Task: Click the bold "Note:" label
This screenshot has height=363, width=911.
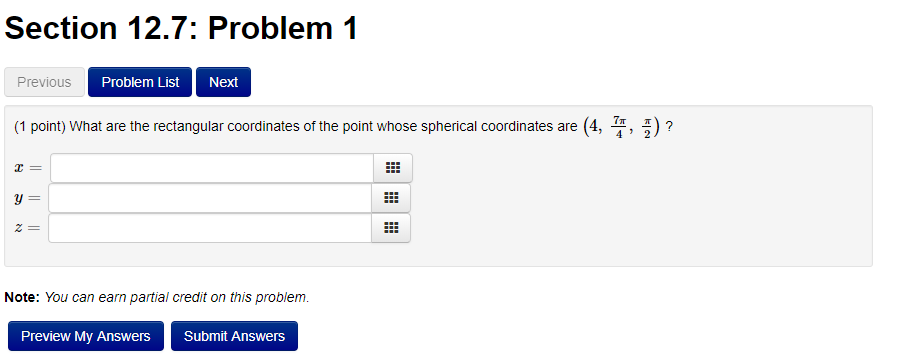Action: tap(22, 297)
